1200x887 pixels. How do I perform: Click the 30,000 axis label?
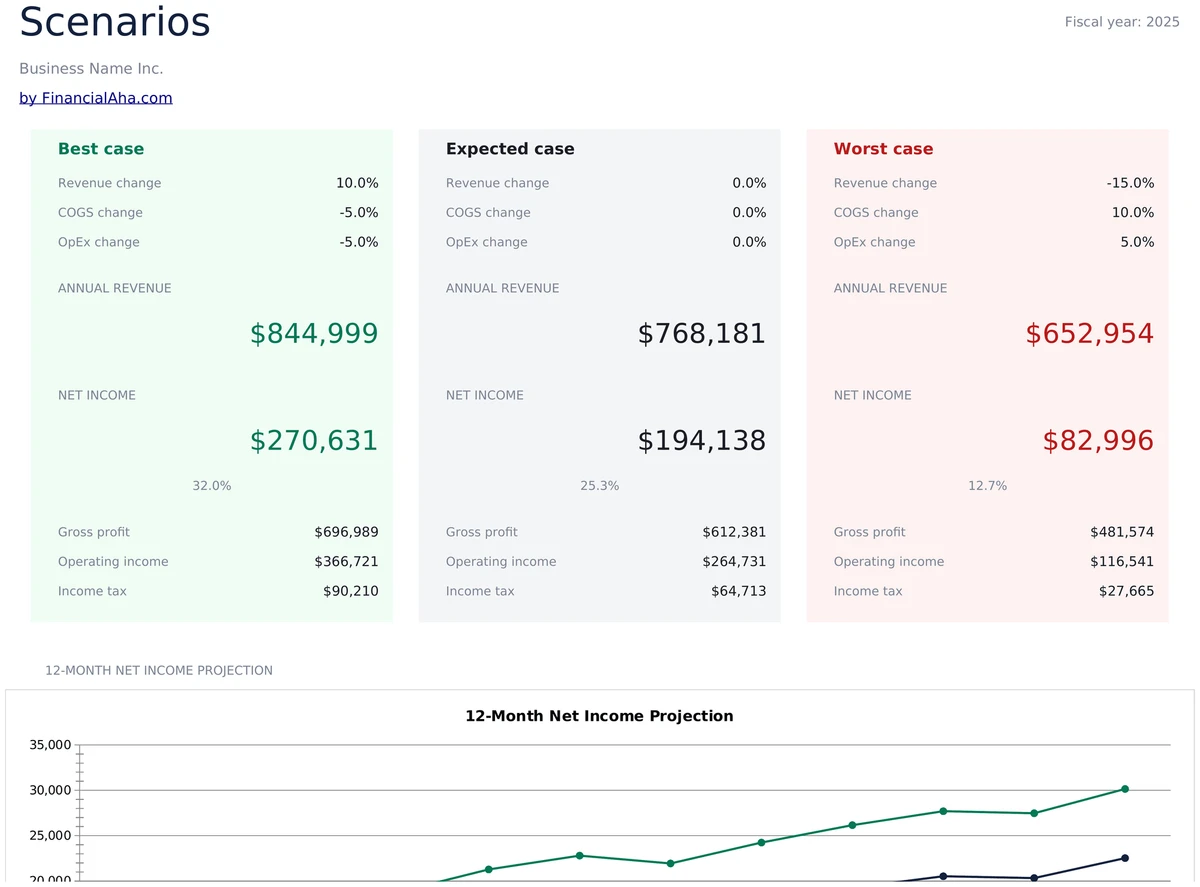(x=51, y=791)
